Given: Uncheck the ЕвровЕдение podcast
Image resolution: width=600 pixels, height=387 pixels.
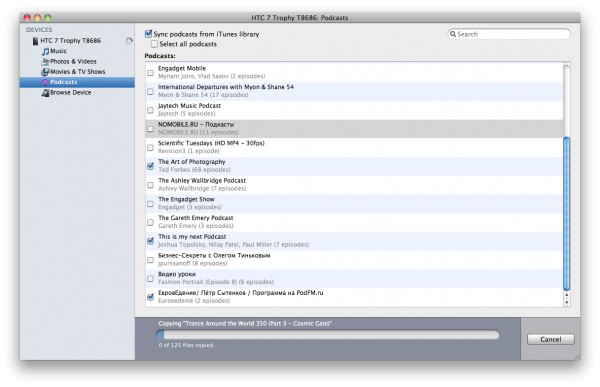Looking at the screenshot, I should pyautogui.click(x=150, y=297).
